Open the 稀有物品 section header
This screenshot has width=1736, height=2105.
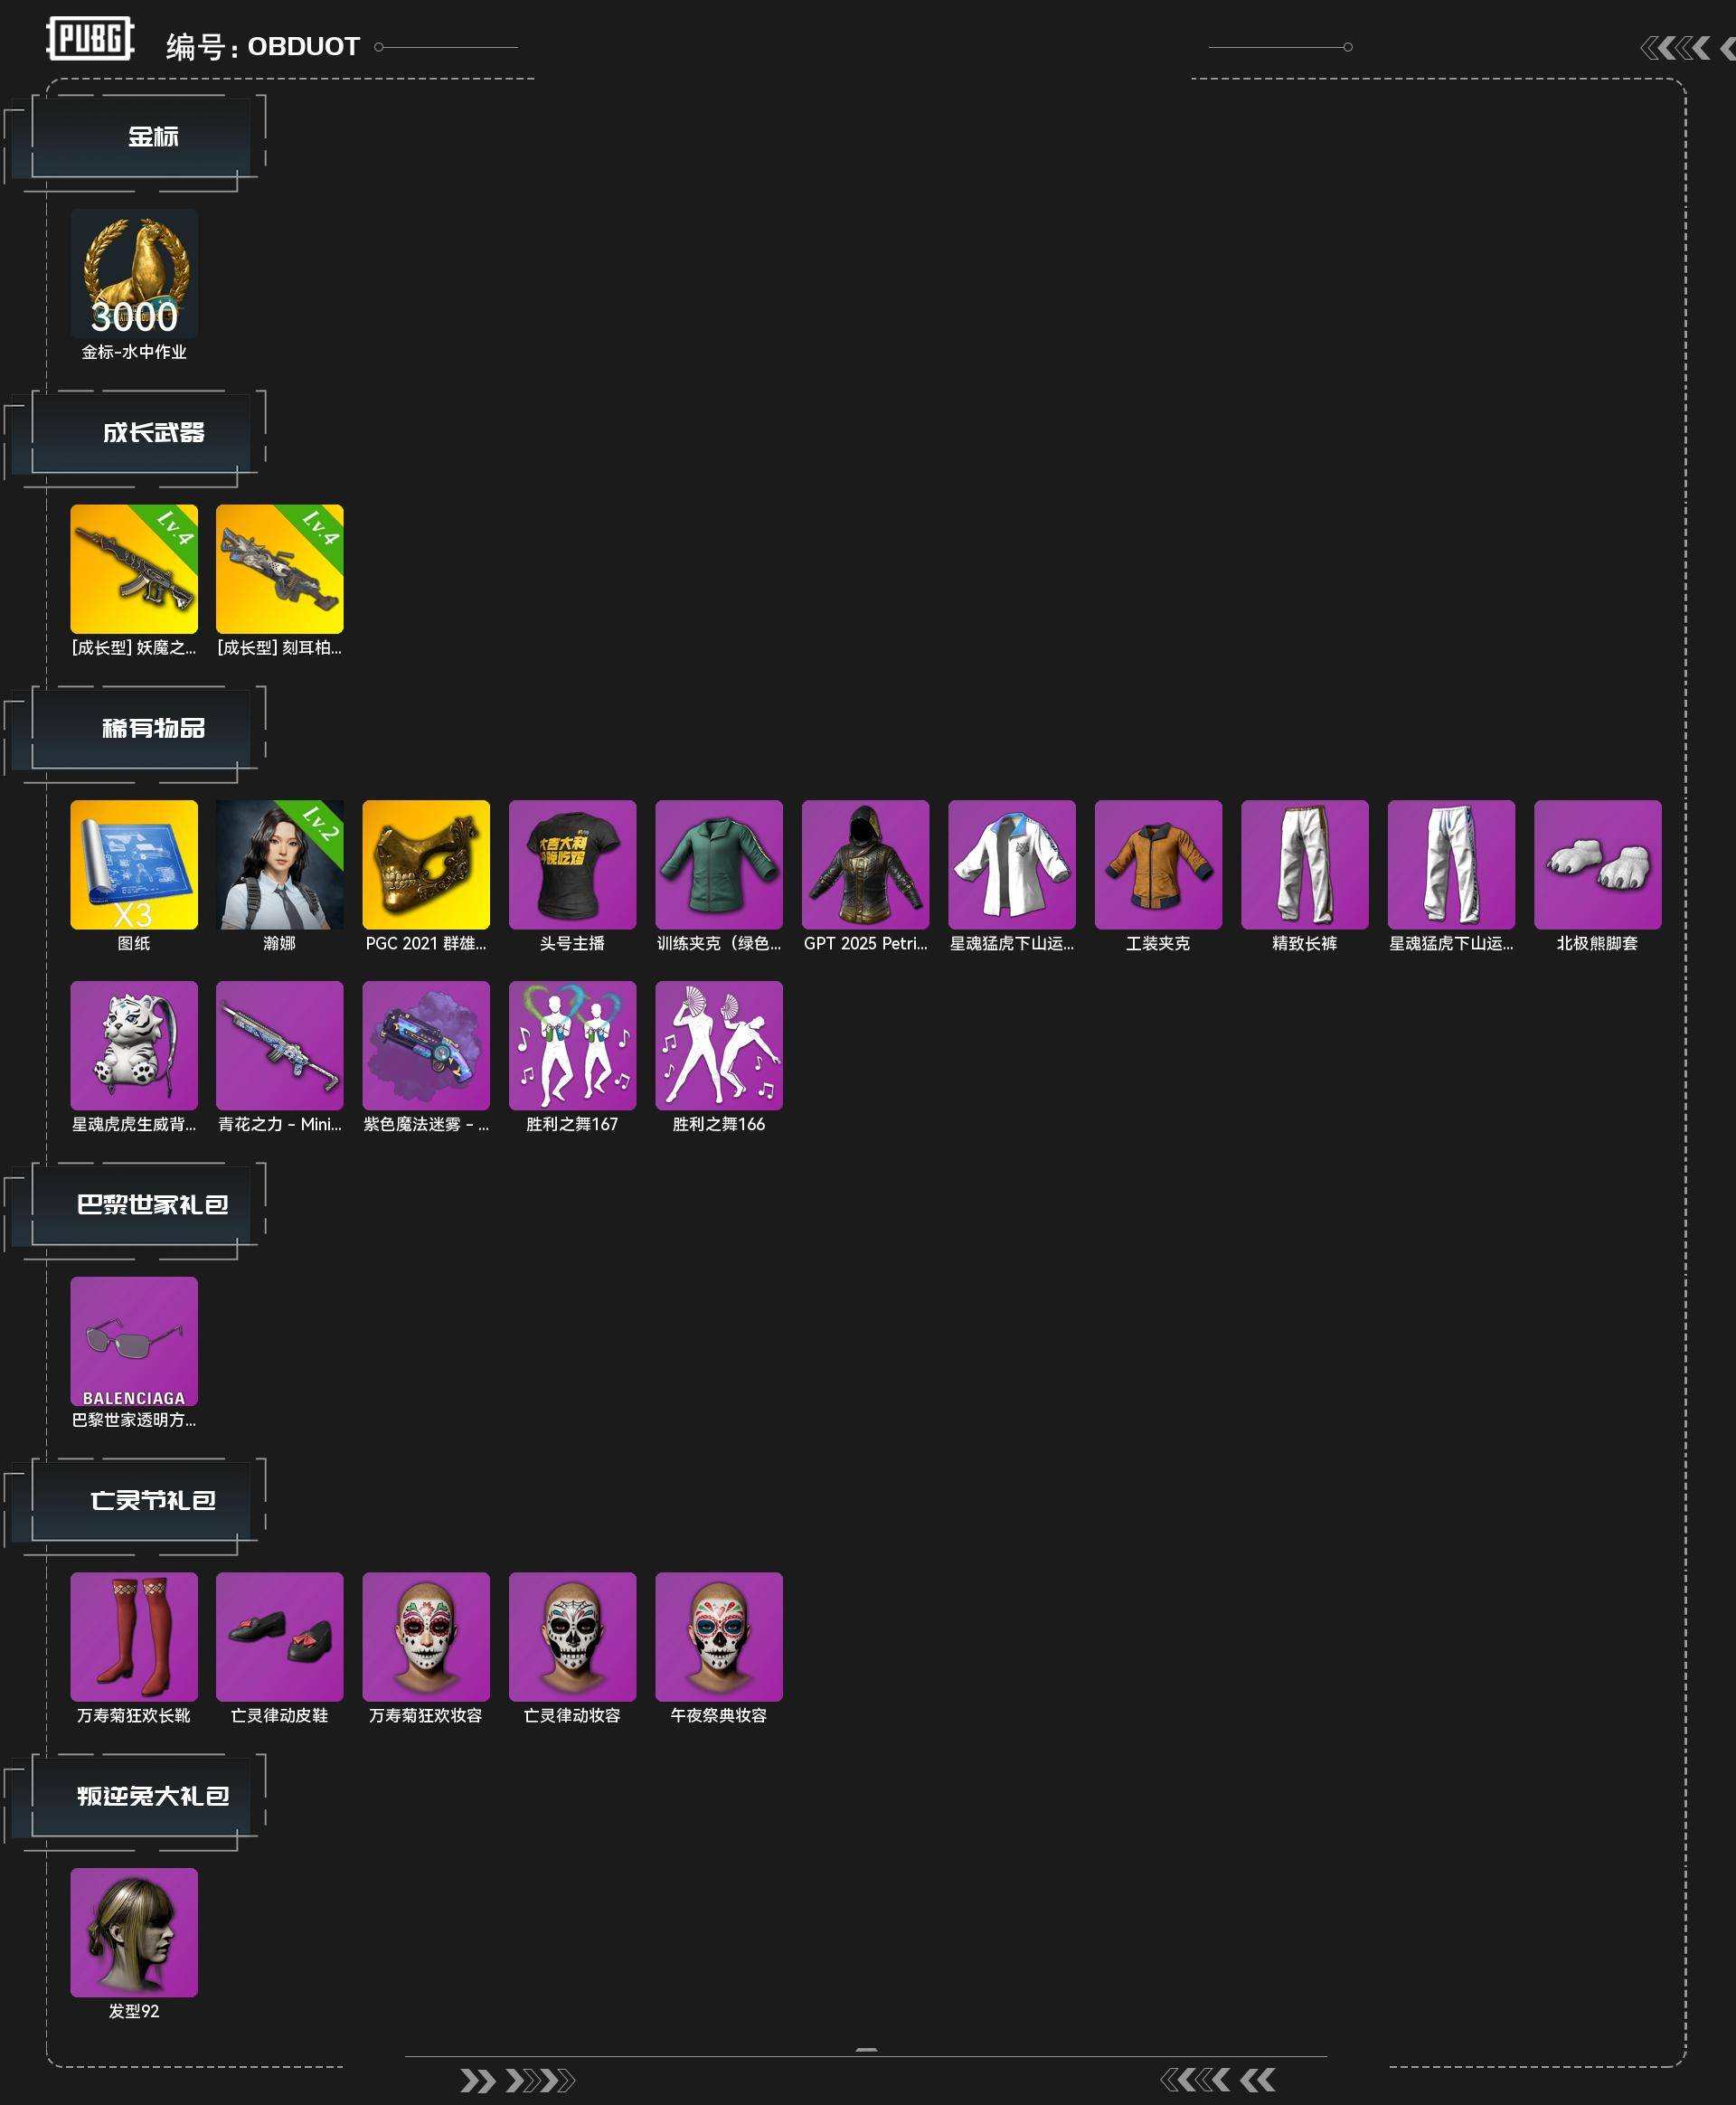[153, 728]
